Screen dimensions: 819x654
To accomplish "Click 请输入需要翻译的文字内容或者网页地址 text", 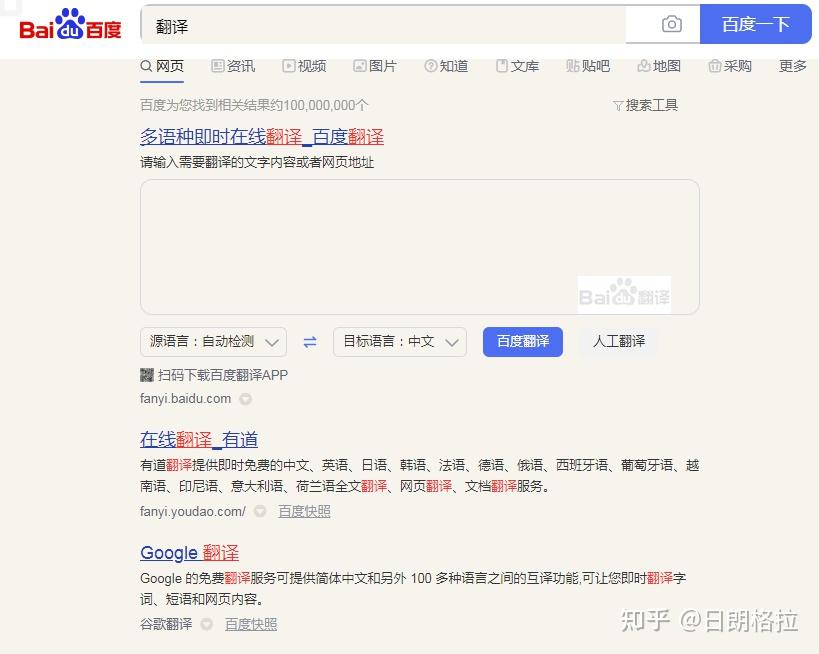I will (257, 162).
